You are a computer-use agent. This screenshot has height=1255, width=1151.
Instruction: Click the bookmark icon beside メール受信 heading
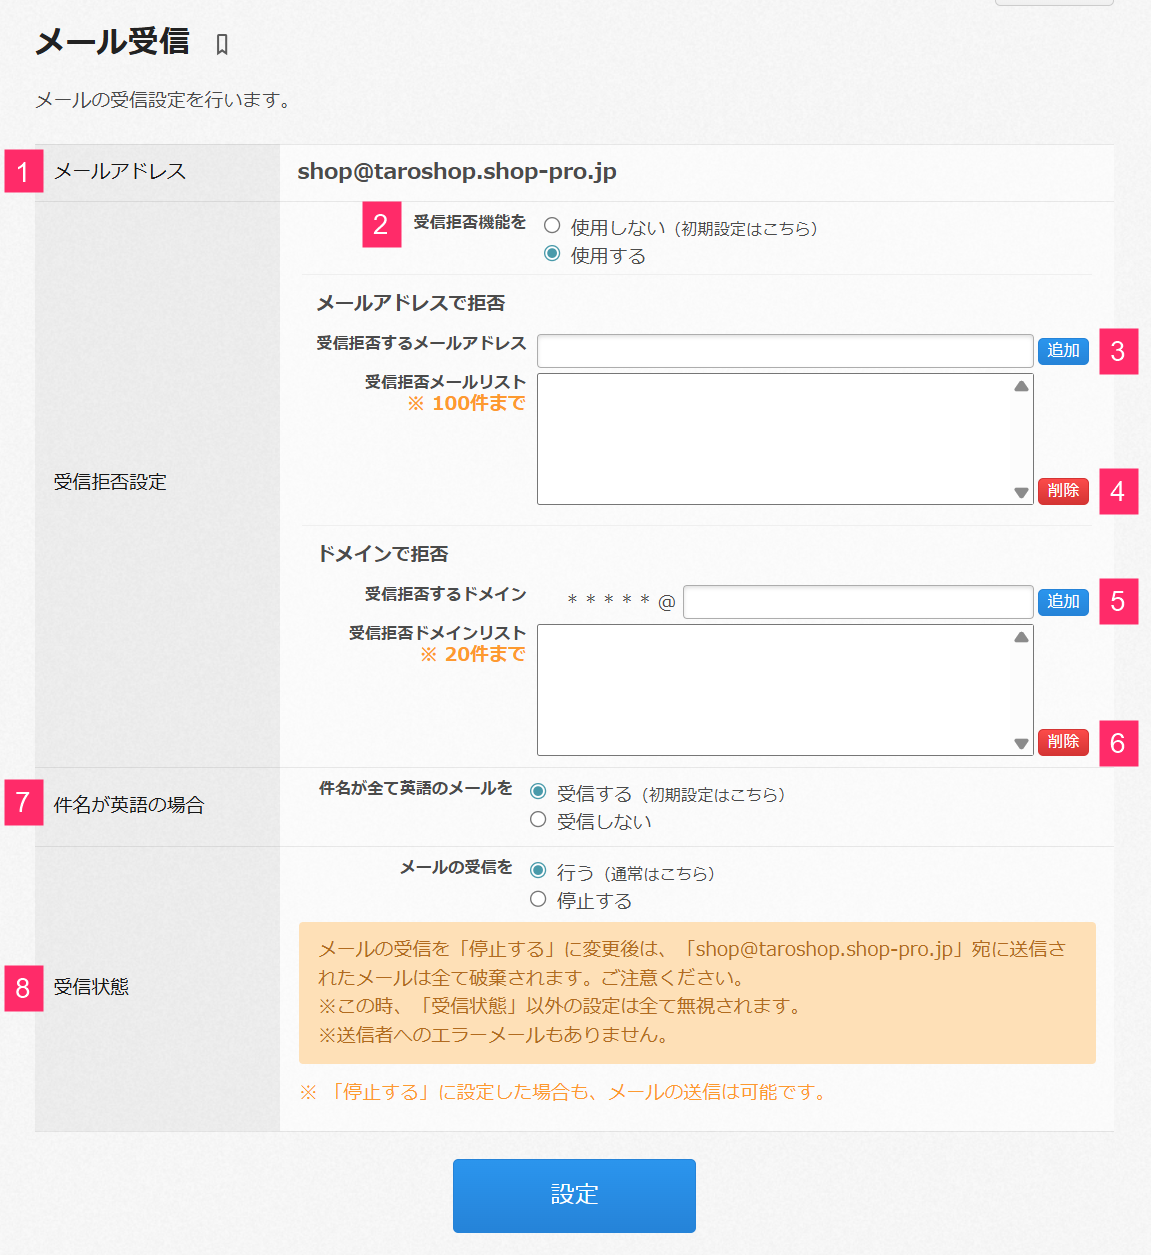(222, 44)
